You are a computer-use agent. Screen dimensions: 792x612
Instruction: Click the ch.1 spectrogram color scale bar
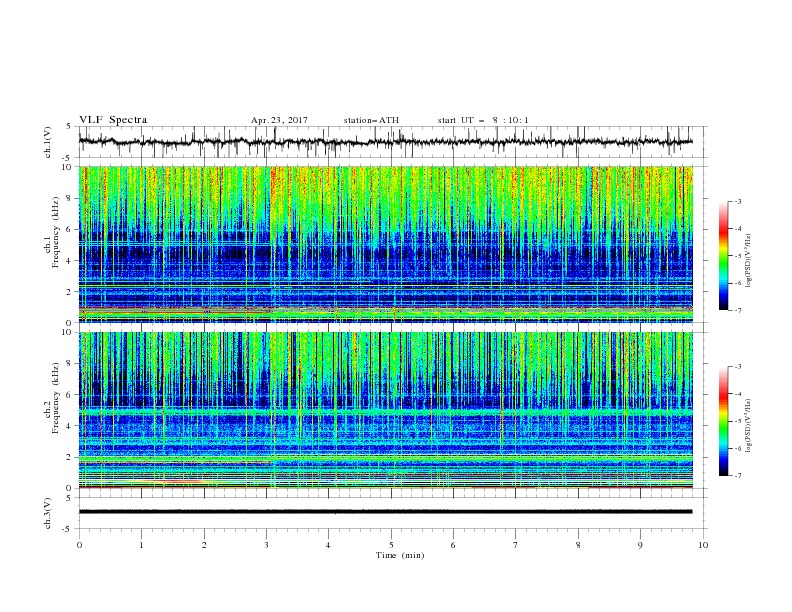pos(724,255)
